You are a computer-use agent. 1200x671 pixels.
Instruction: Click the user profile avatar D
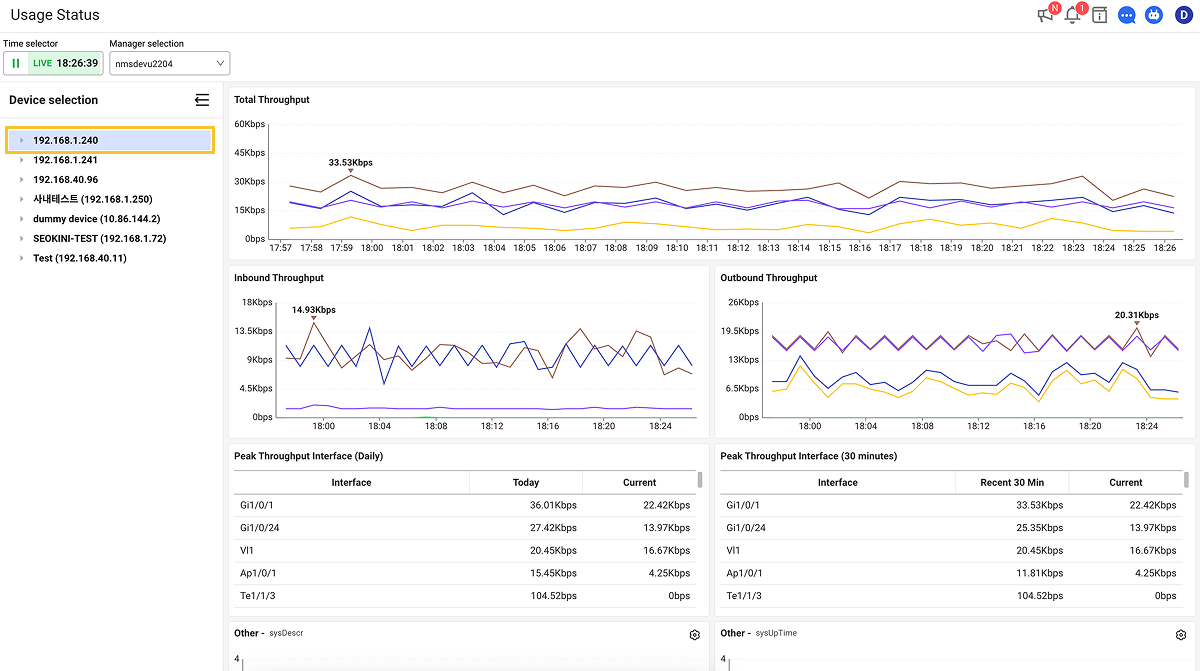1183,15
